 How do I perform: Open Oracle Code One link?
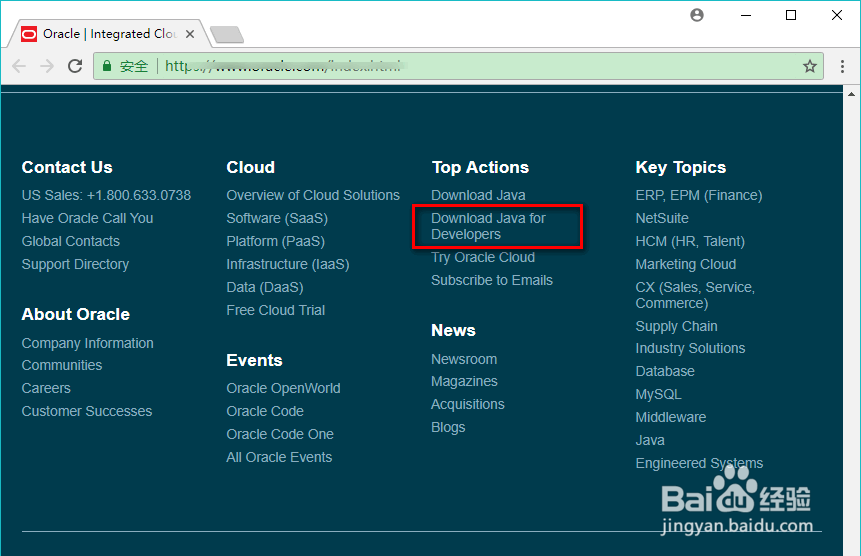pyautogui.click(x=280, y=435)
